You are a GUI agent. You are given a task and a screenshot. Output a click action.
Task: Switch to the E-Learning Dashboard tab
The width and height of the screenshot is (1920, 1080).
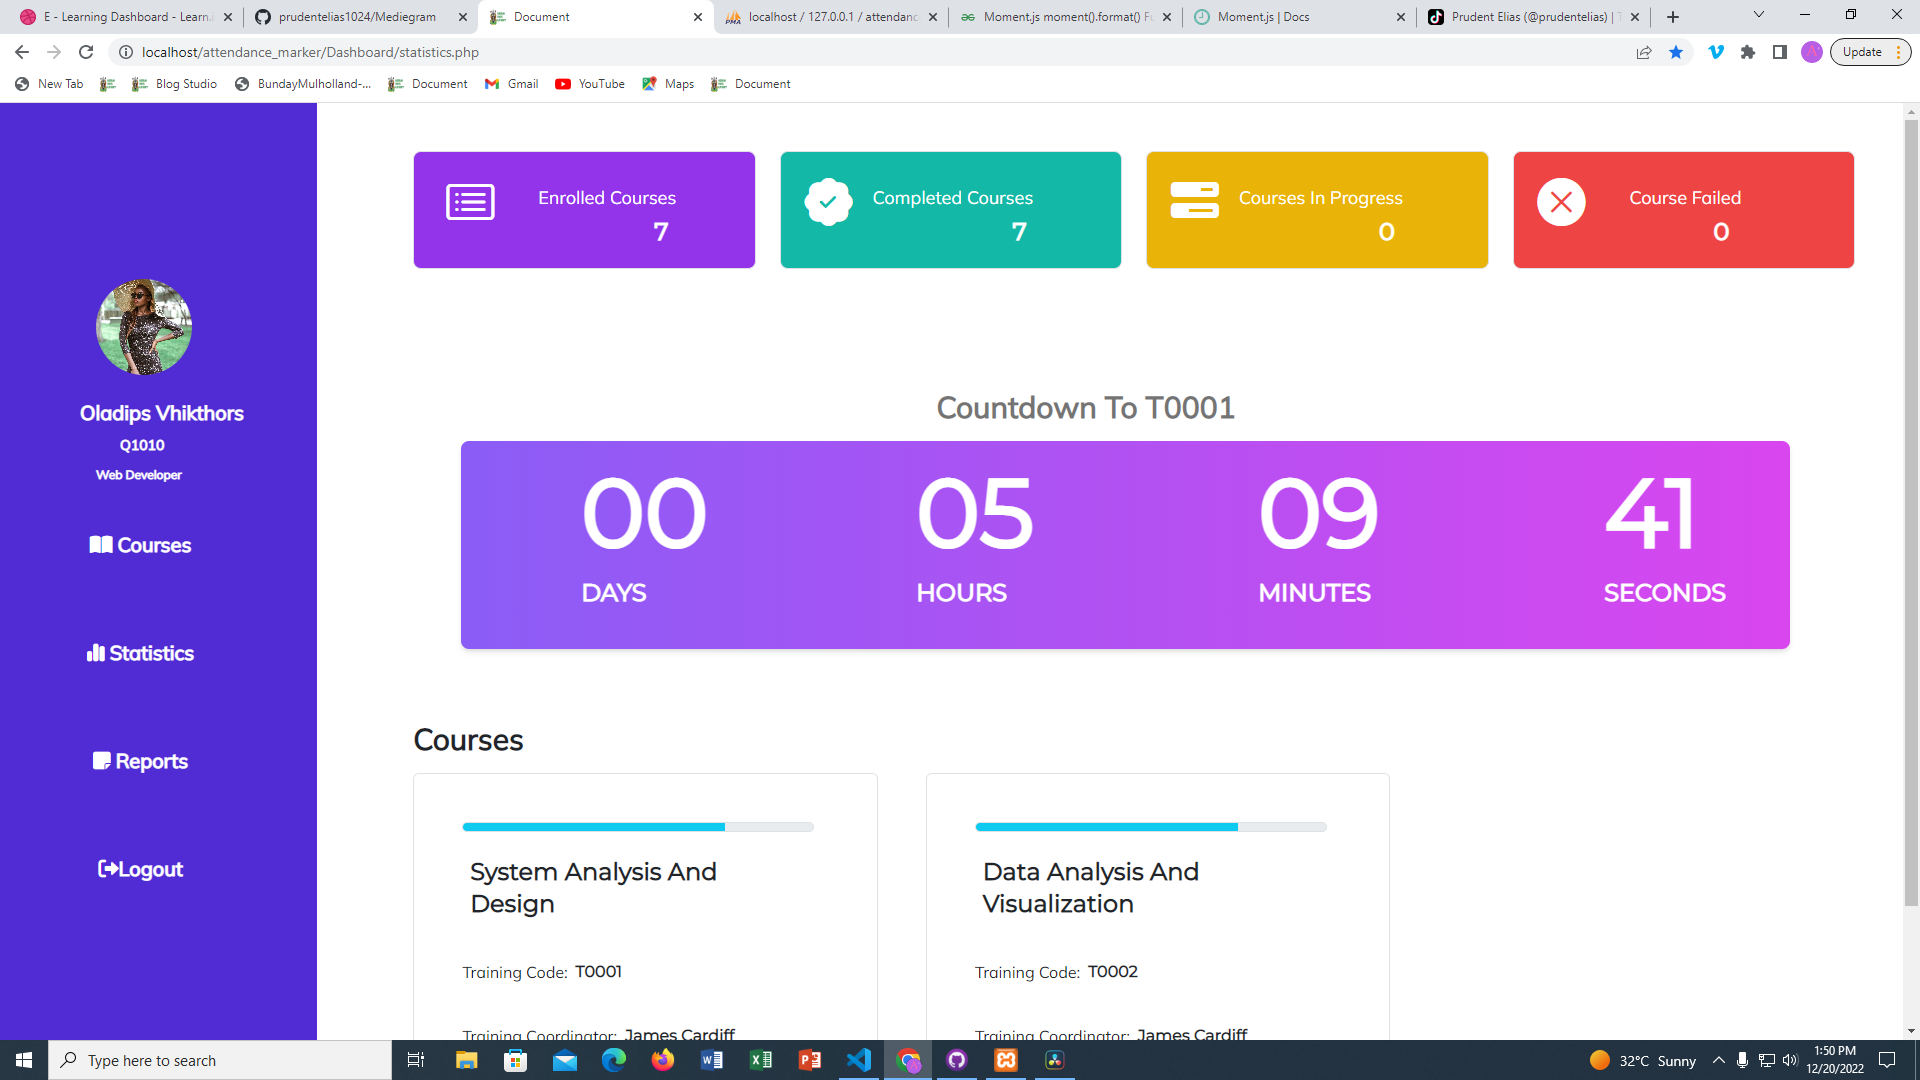click(120, 17)
